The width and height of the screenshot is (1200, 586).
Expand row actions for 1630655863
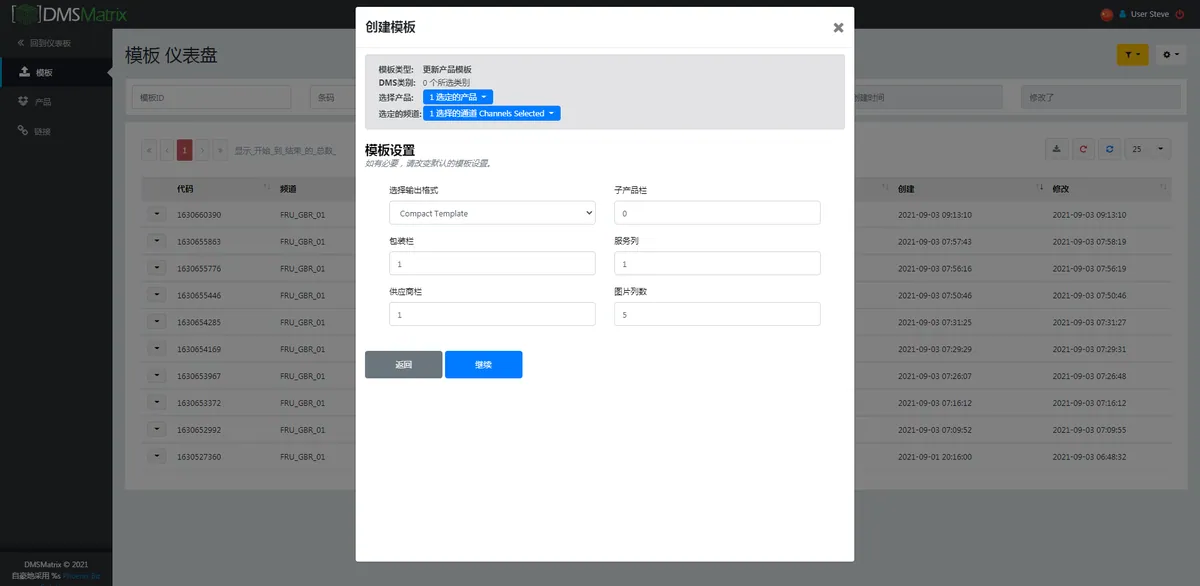coord(157,241)
